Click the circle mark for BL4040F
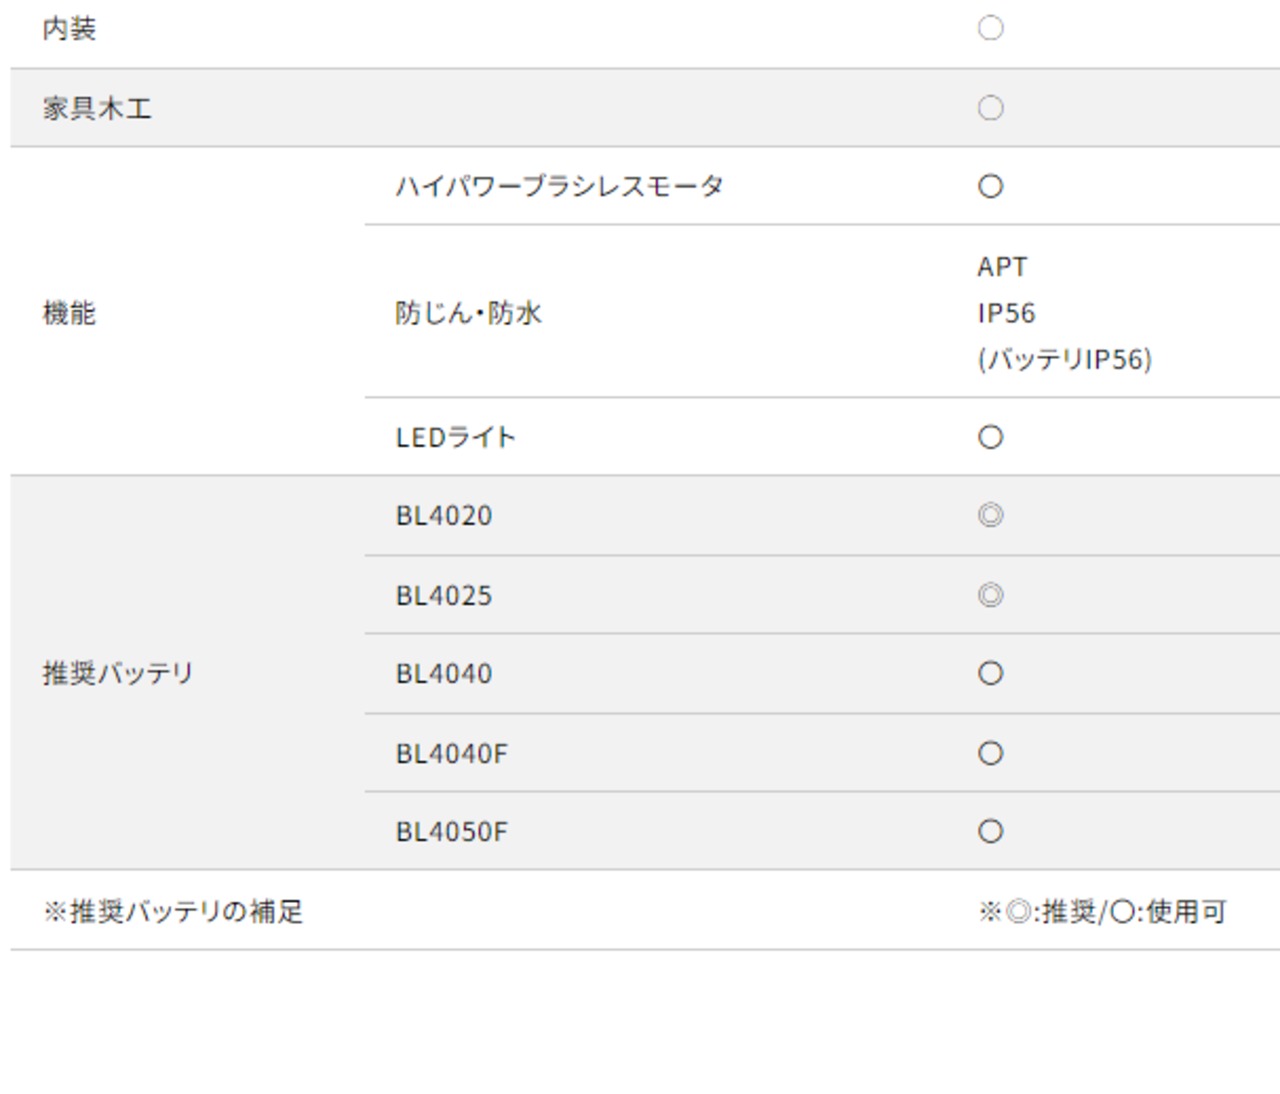1280x1094 pixels. (x=990, y=753)
